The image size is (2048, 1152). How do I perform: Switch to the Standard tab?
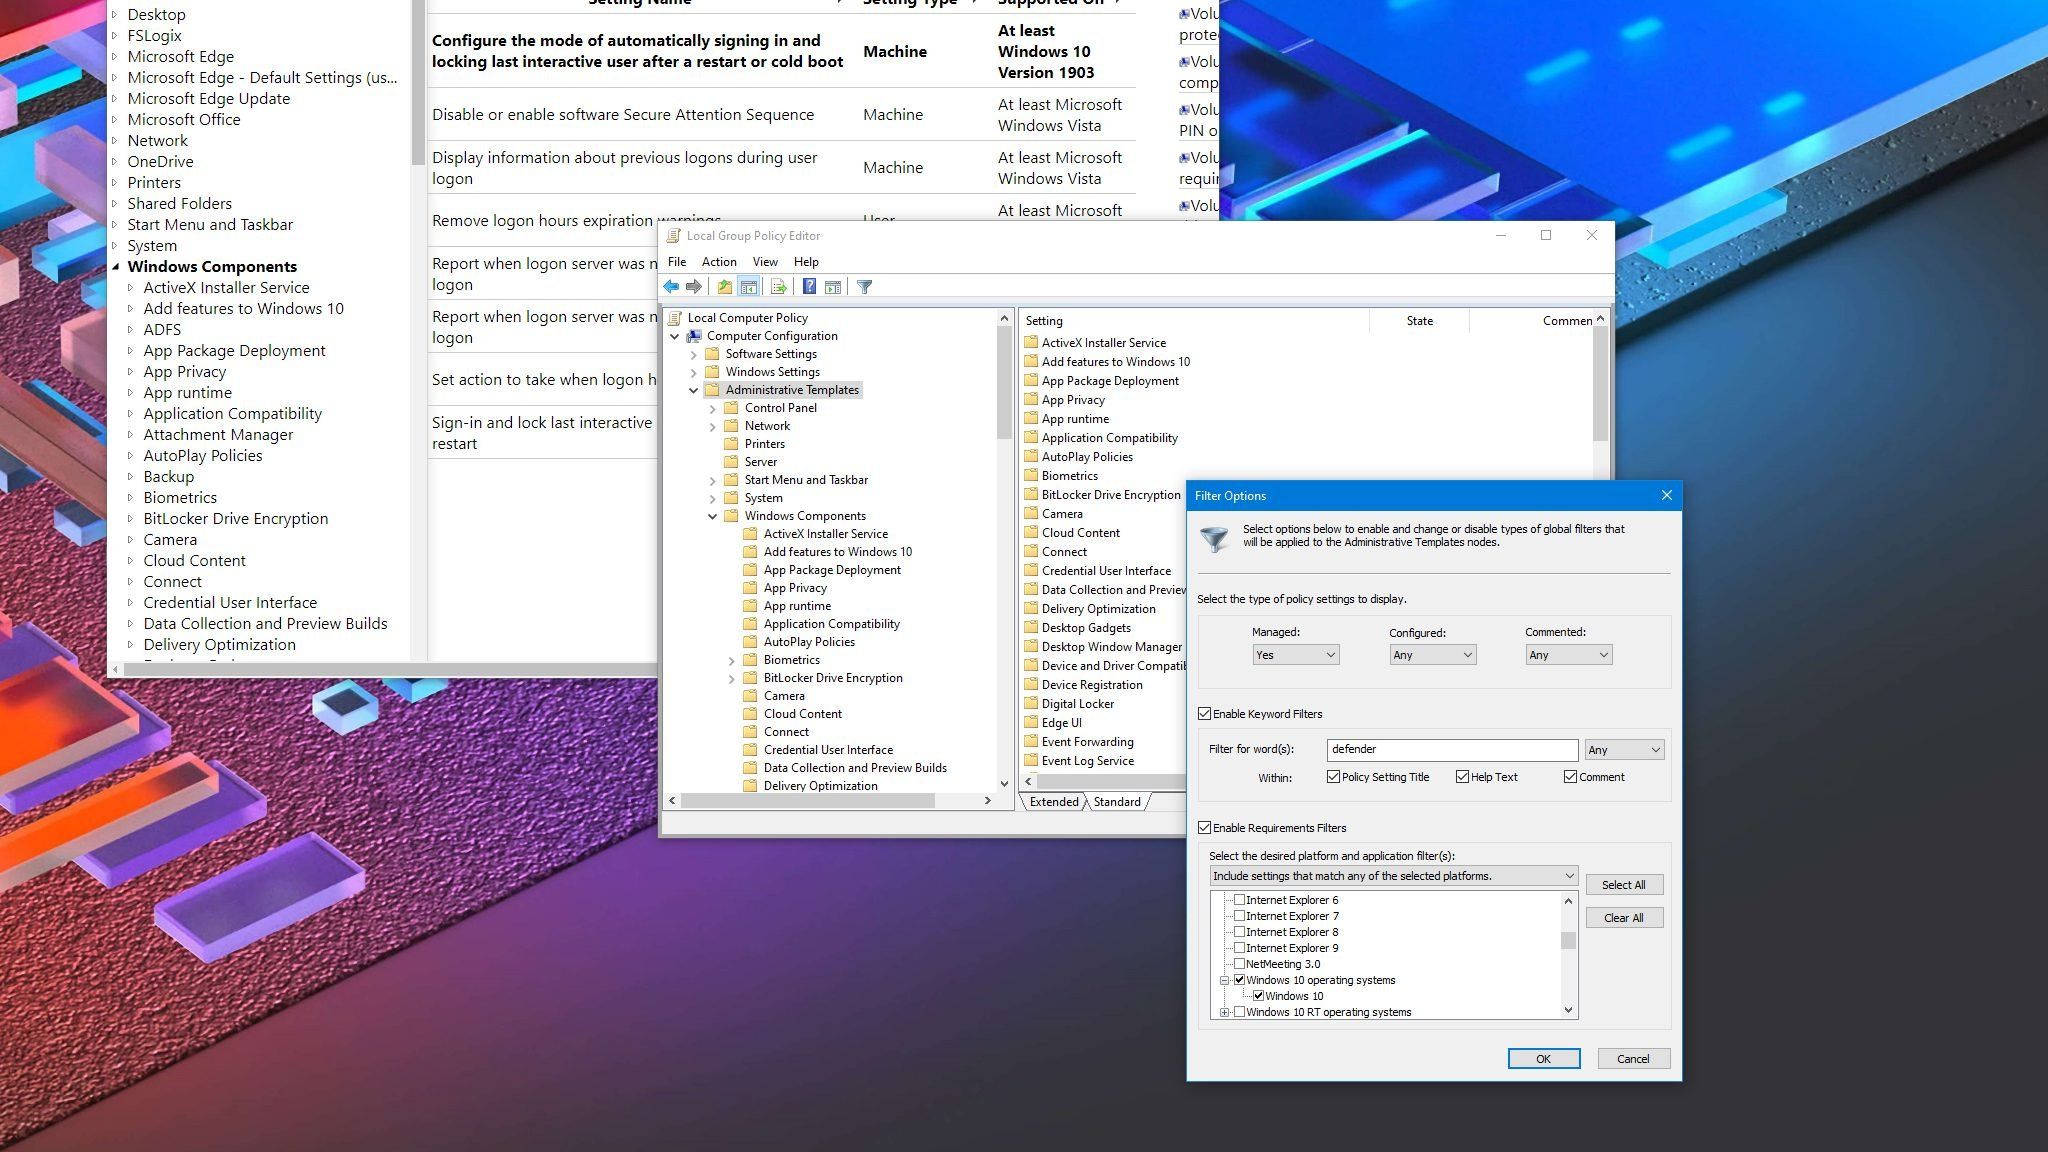click(1117, 802)
